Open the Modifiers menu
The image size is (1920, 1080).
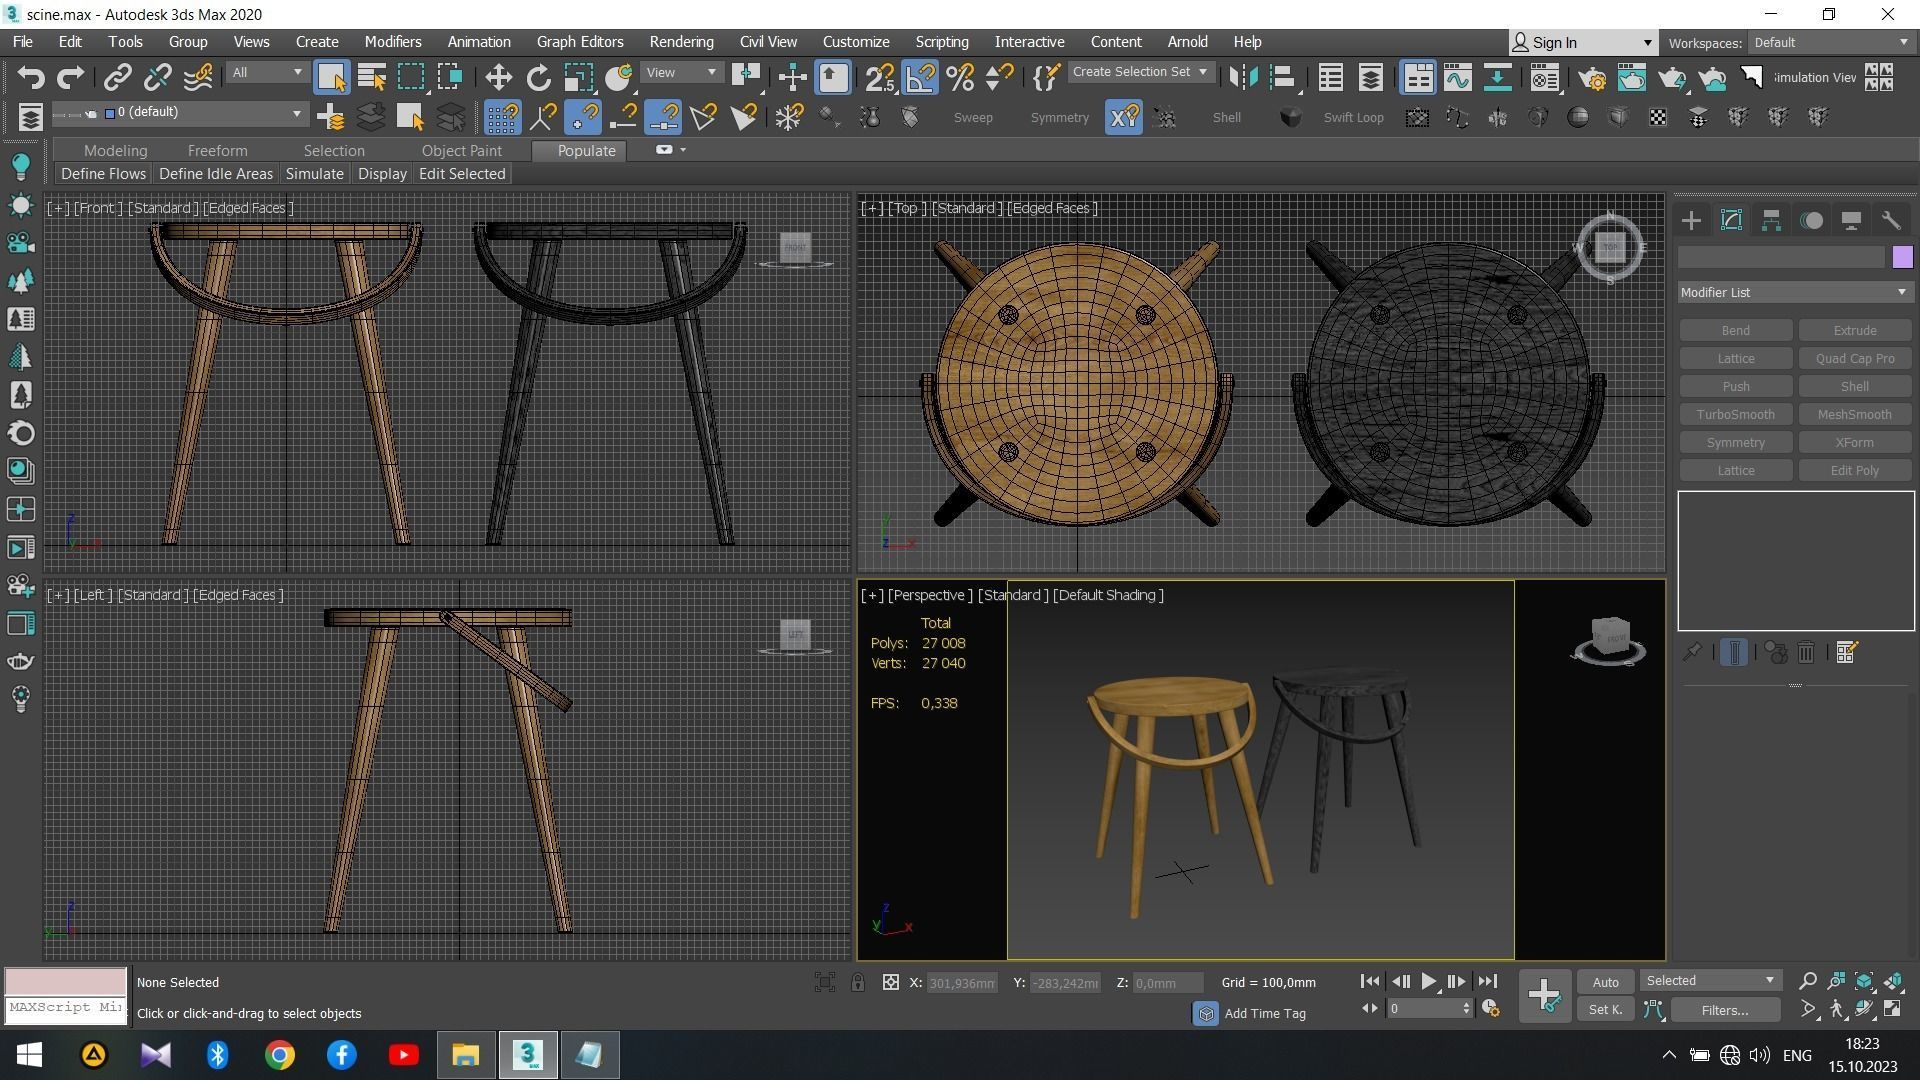[x=392, y=42]
